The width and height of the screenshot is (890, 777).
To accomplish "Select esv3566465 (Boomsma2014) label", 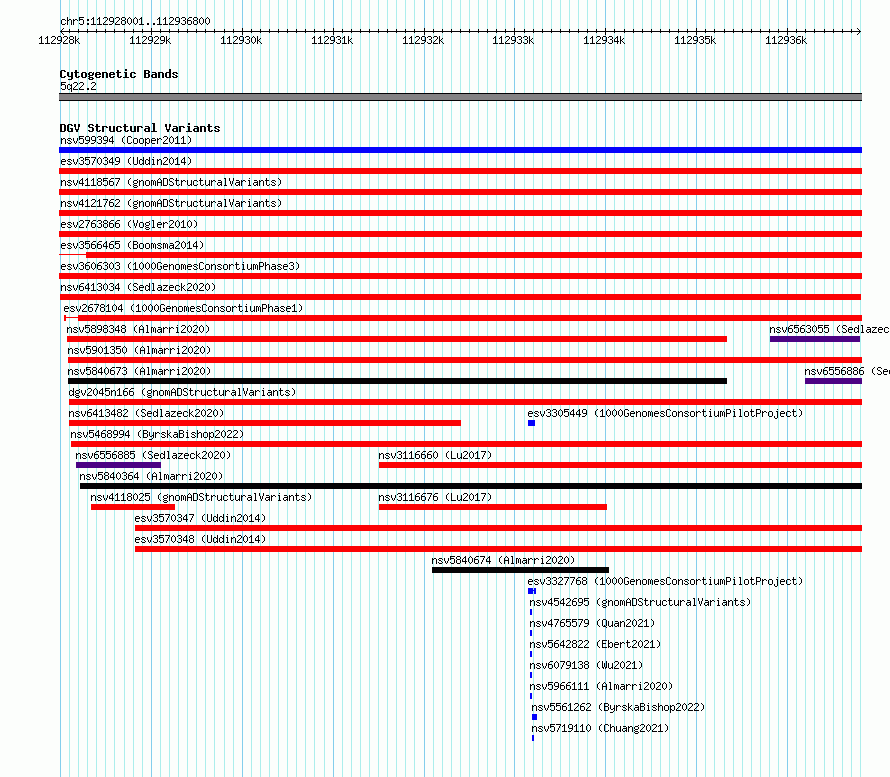I will [x=132, y=245].
